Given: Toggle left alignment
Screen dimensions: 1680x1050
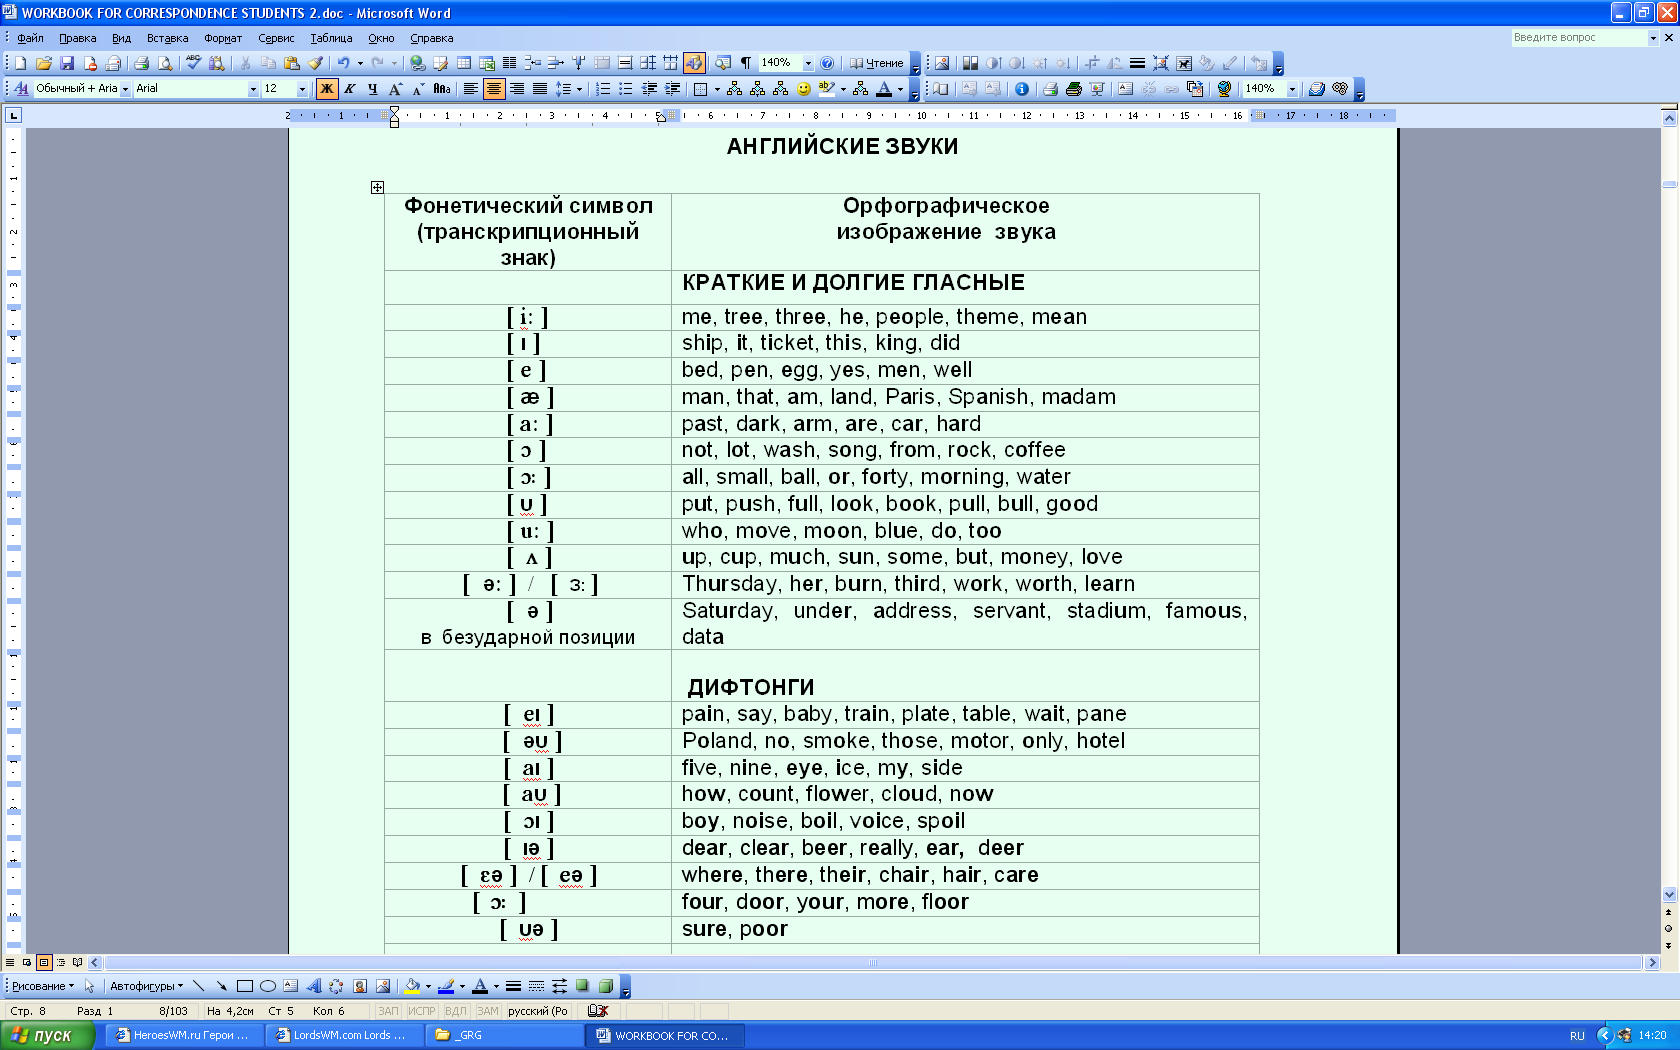Looking at the screenshot, I should [470, 89].
